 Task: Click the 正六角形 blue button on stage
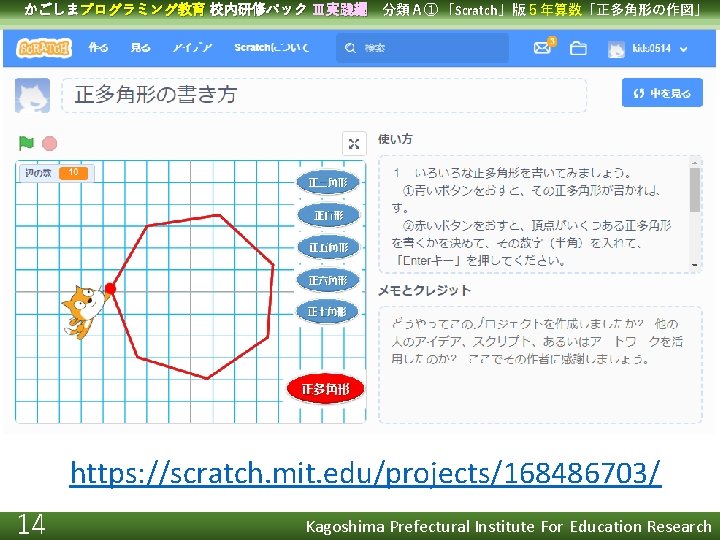327,280
